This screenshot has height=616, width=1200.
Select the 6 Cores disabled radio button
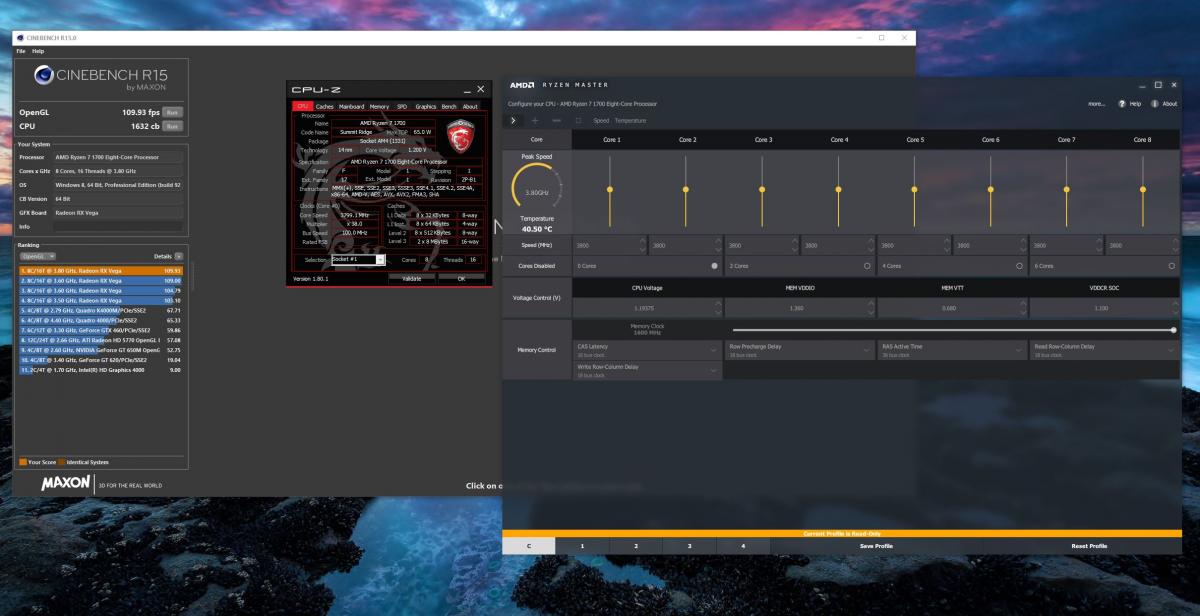pos(1171,266)
